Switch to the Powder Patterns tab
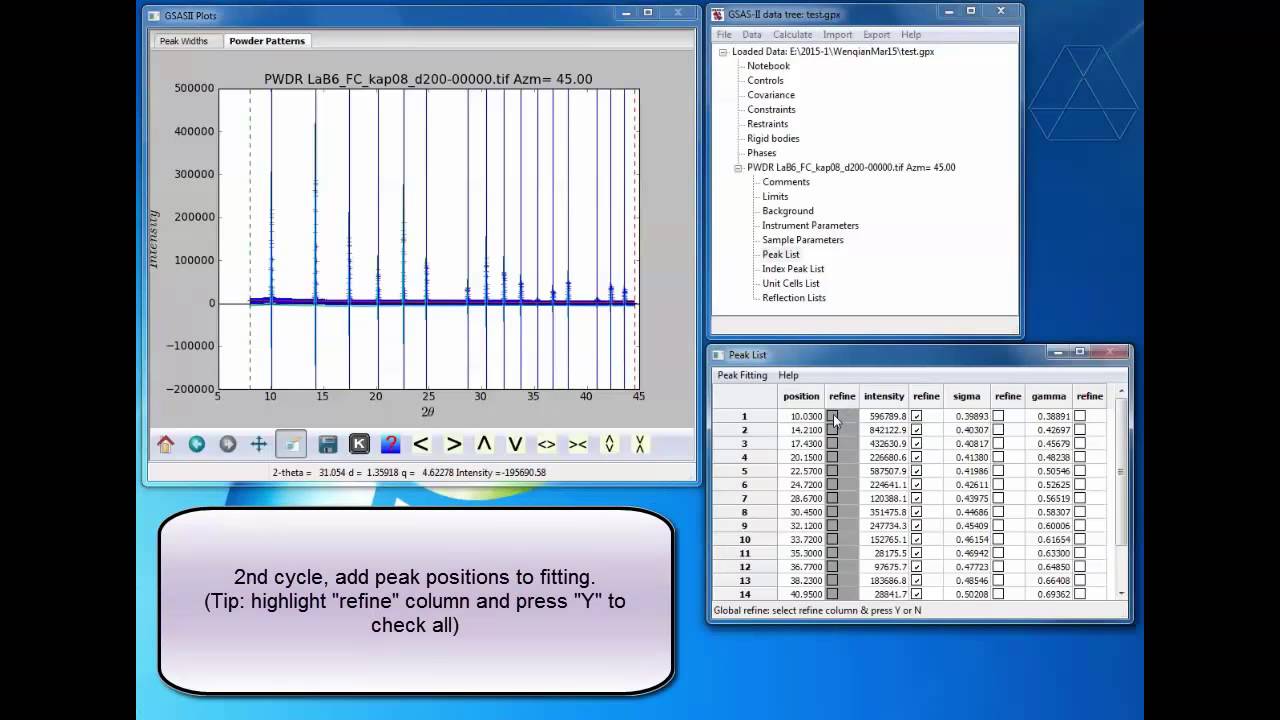The width and height of the screenshot is (1280, 720). (267, 41)
